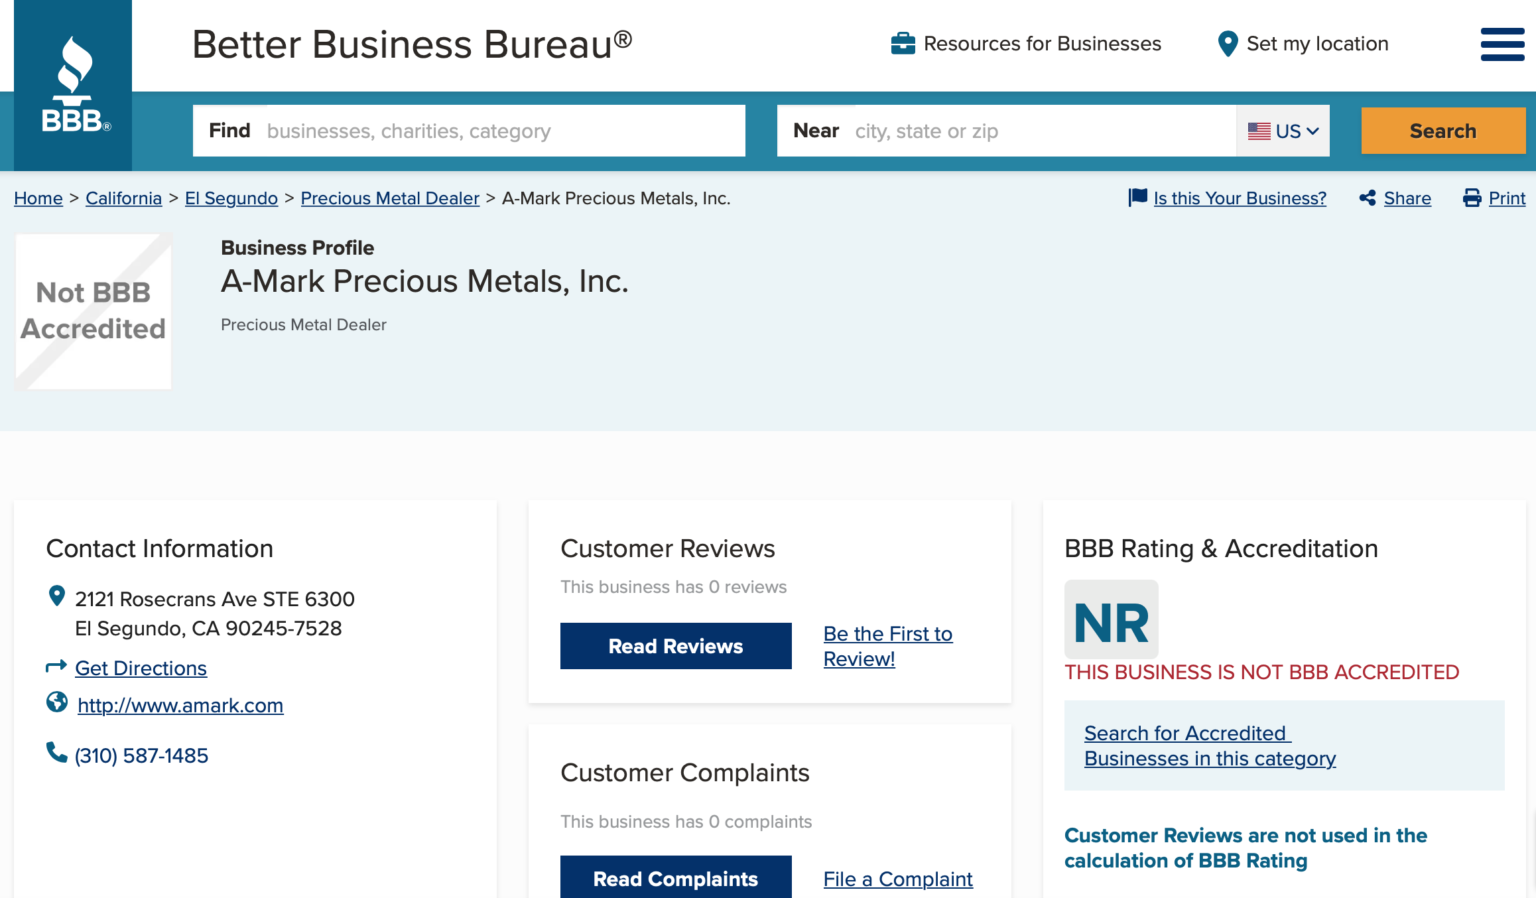The image size is (1536, 898).
Task: Open the hamburger menu
Action: tap(1502, 44)
